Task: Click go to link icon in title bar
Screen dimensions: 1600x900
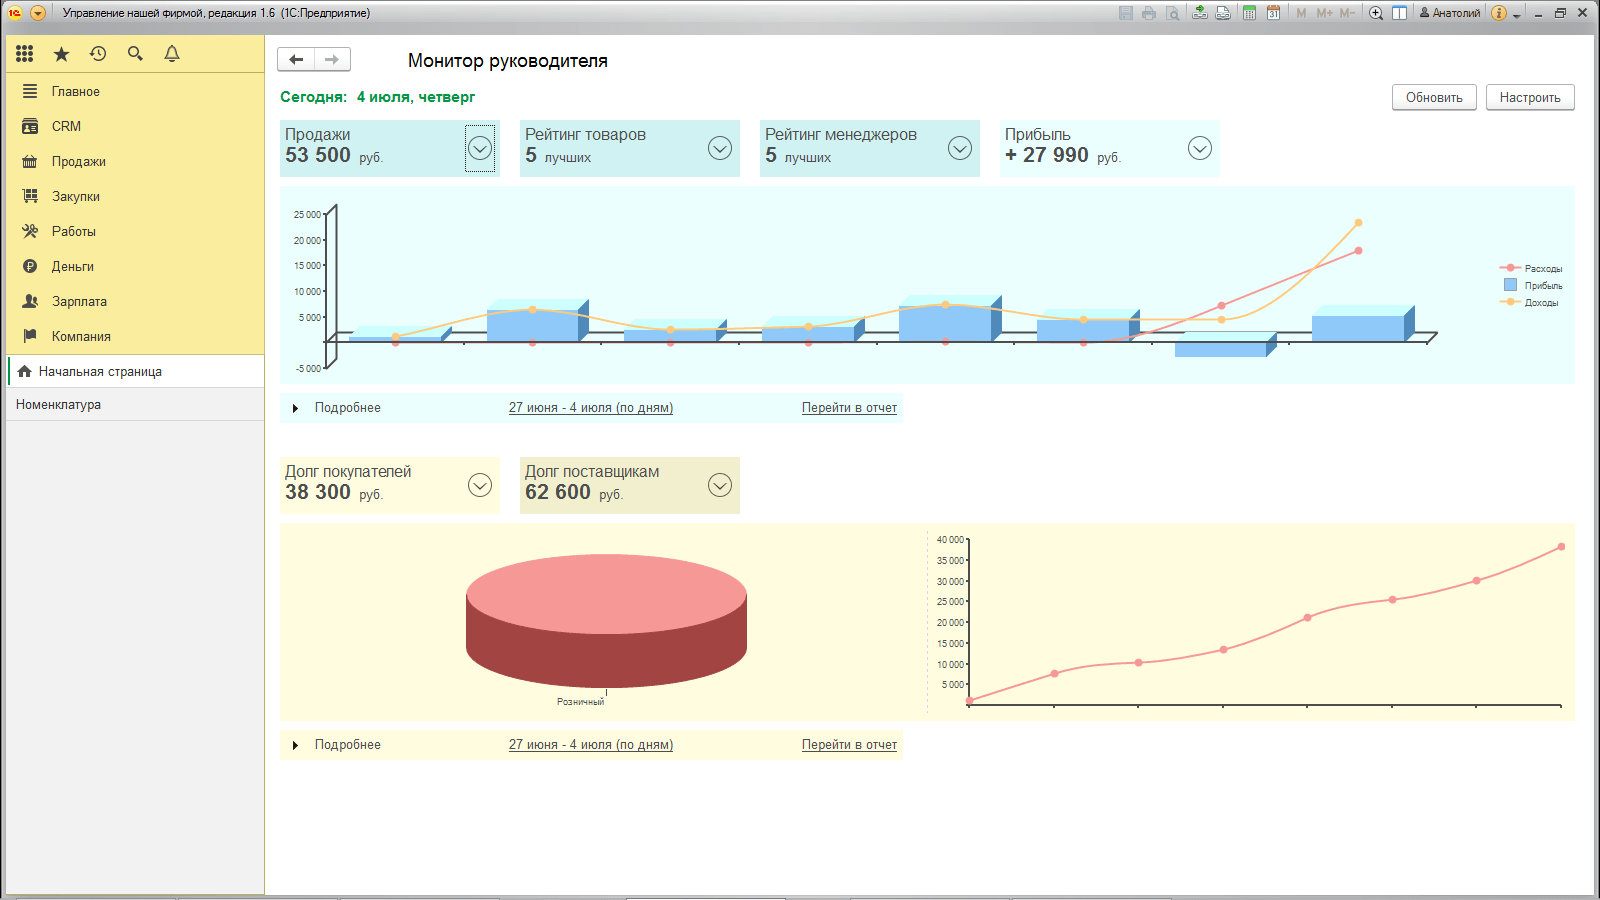Action: (x=1222, y=13)
